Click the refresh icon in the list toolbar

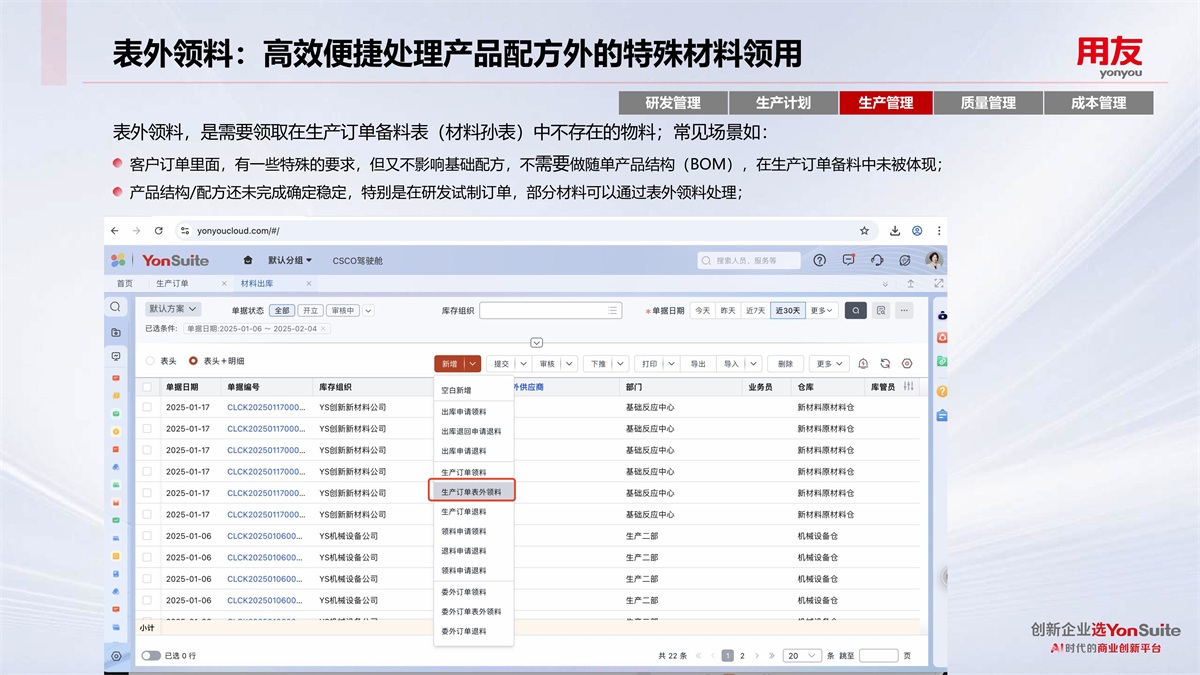[x=885, y=364]
